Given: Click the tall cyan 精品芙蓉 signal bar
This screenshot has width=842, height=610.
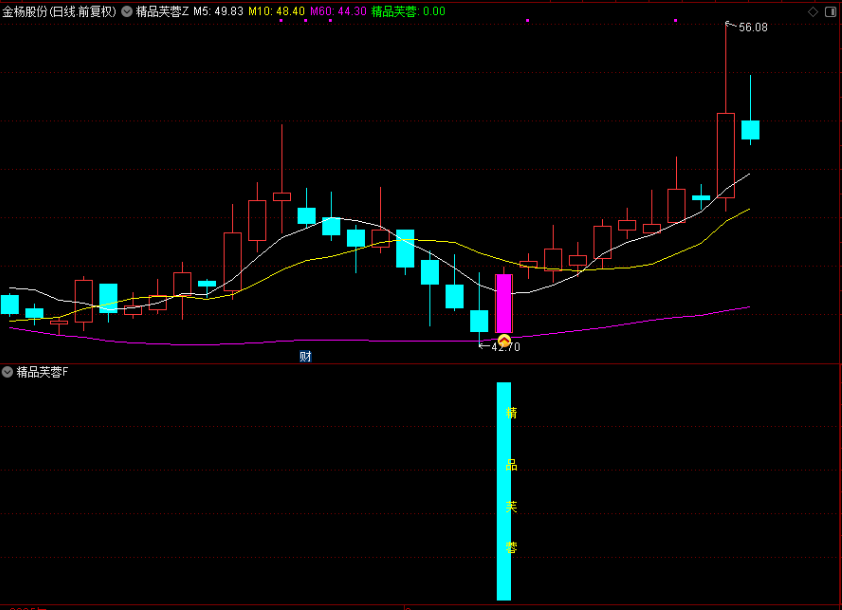Looking at the screenshot, I should pyautogui.click(x=504, y=490).
